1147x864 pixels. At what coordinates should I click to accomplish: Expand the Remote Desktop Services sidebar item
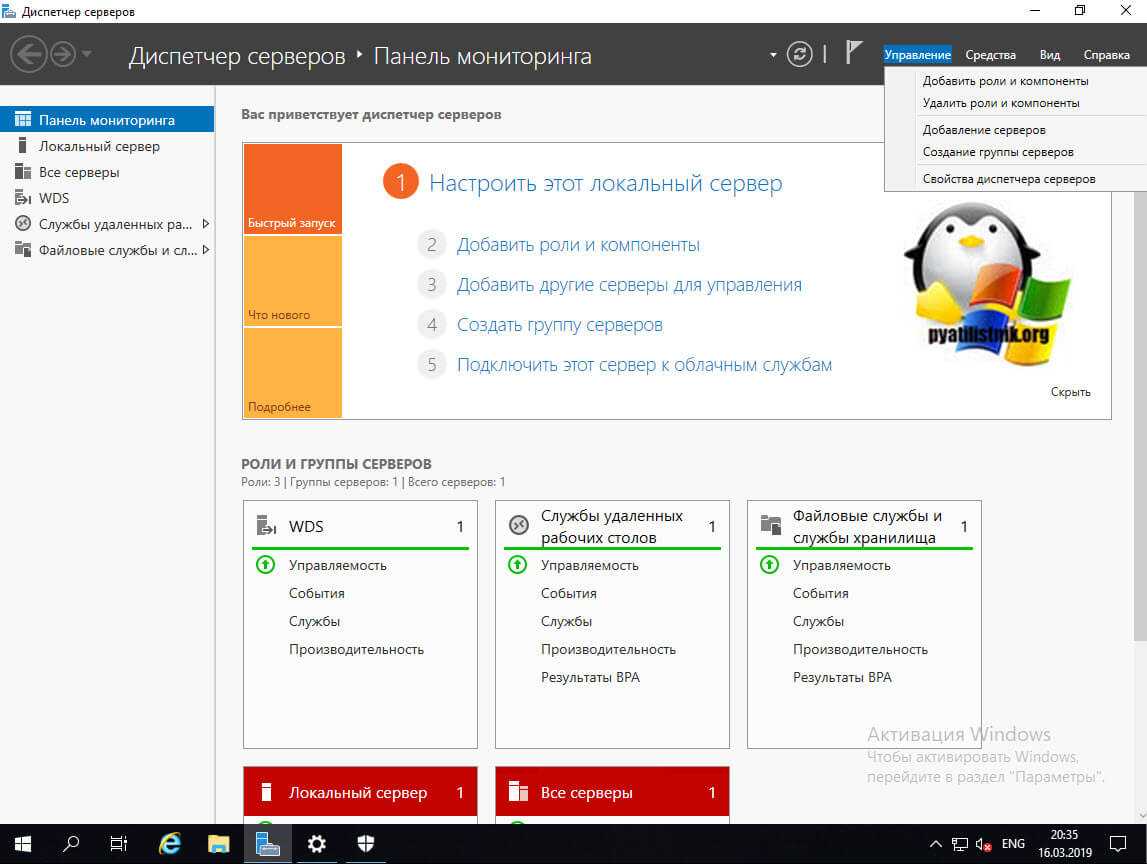click(x=205, y=224)
